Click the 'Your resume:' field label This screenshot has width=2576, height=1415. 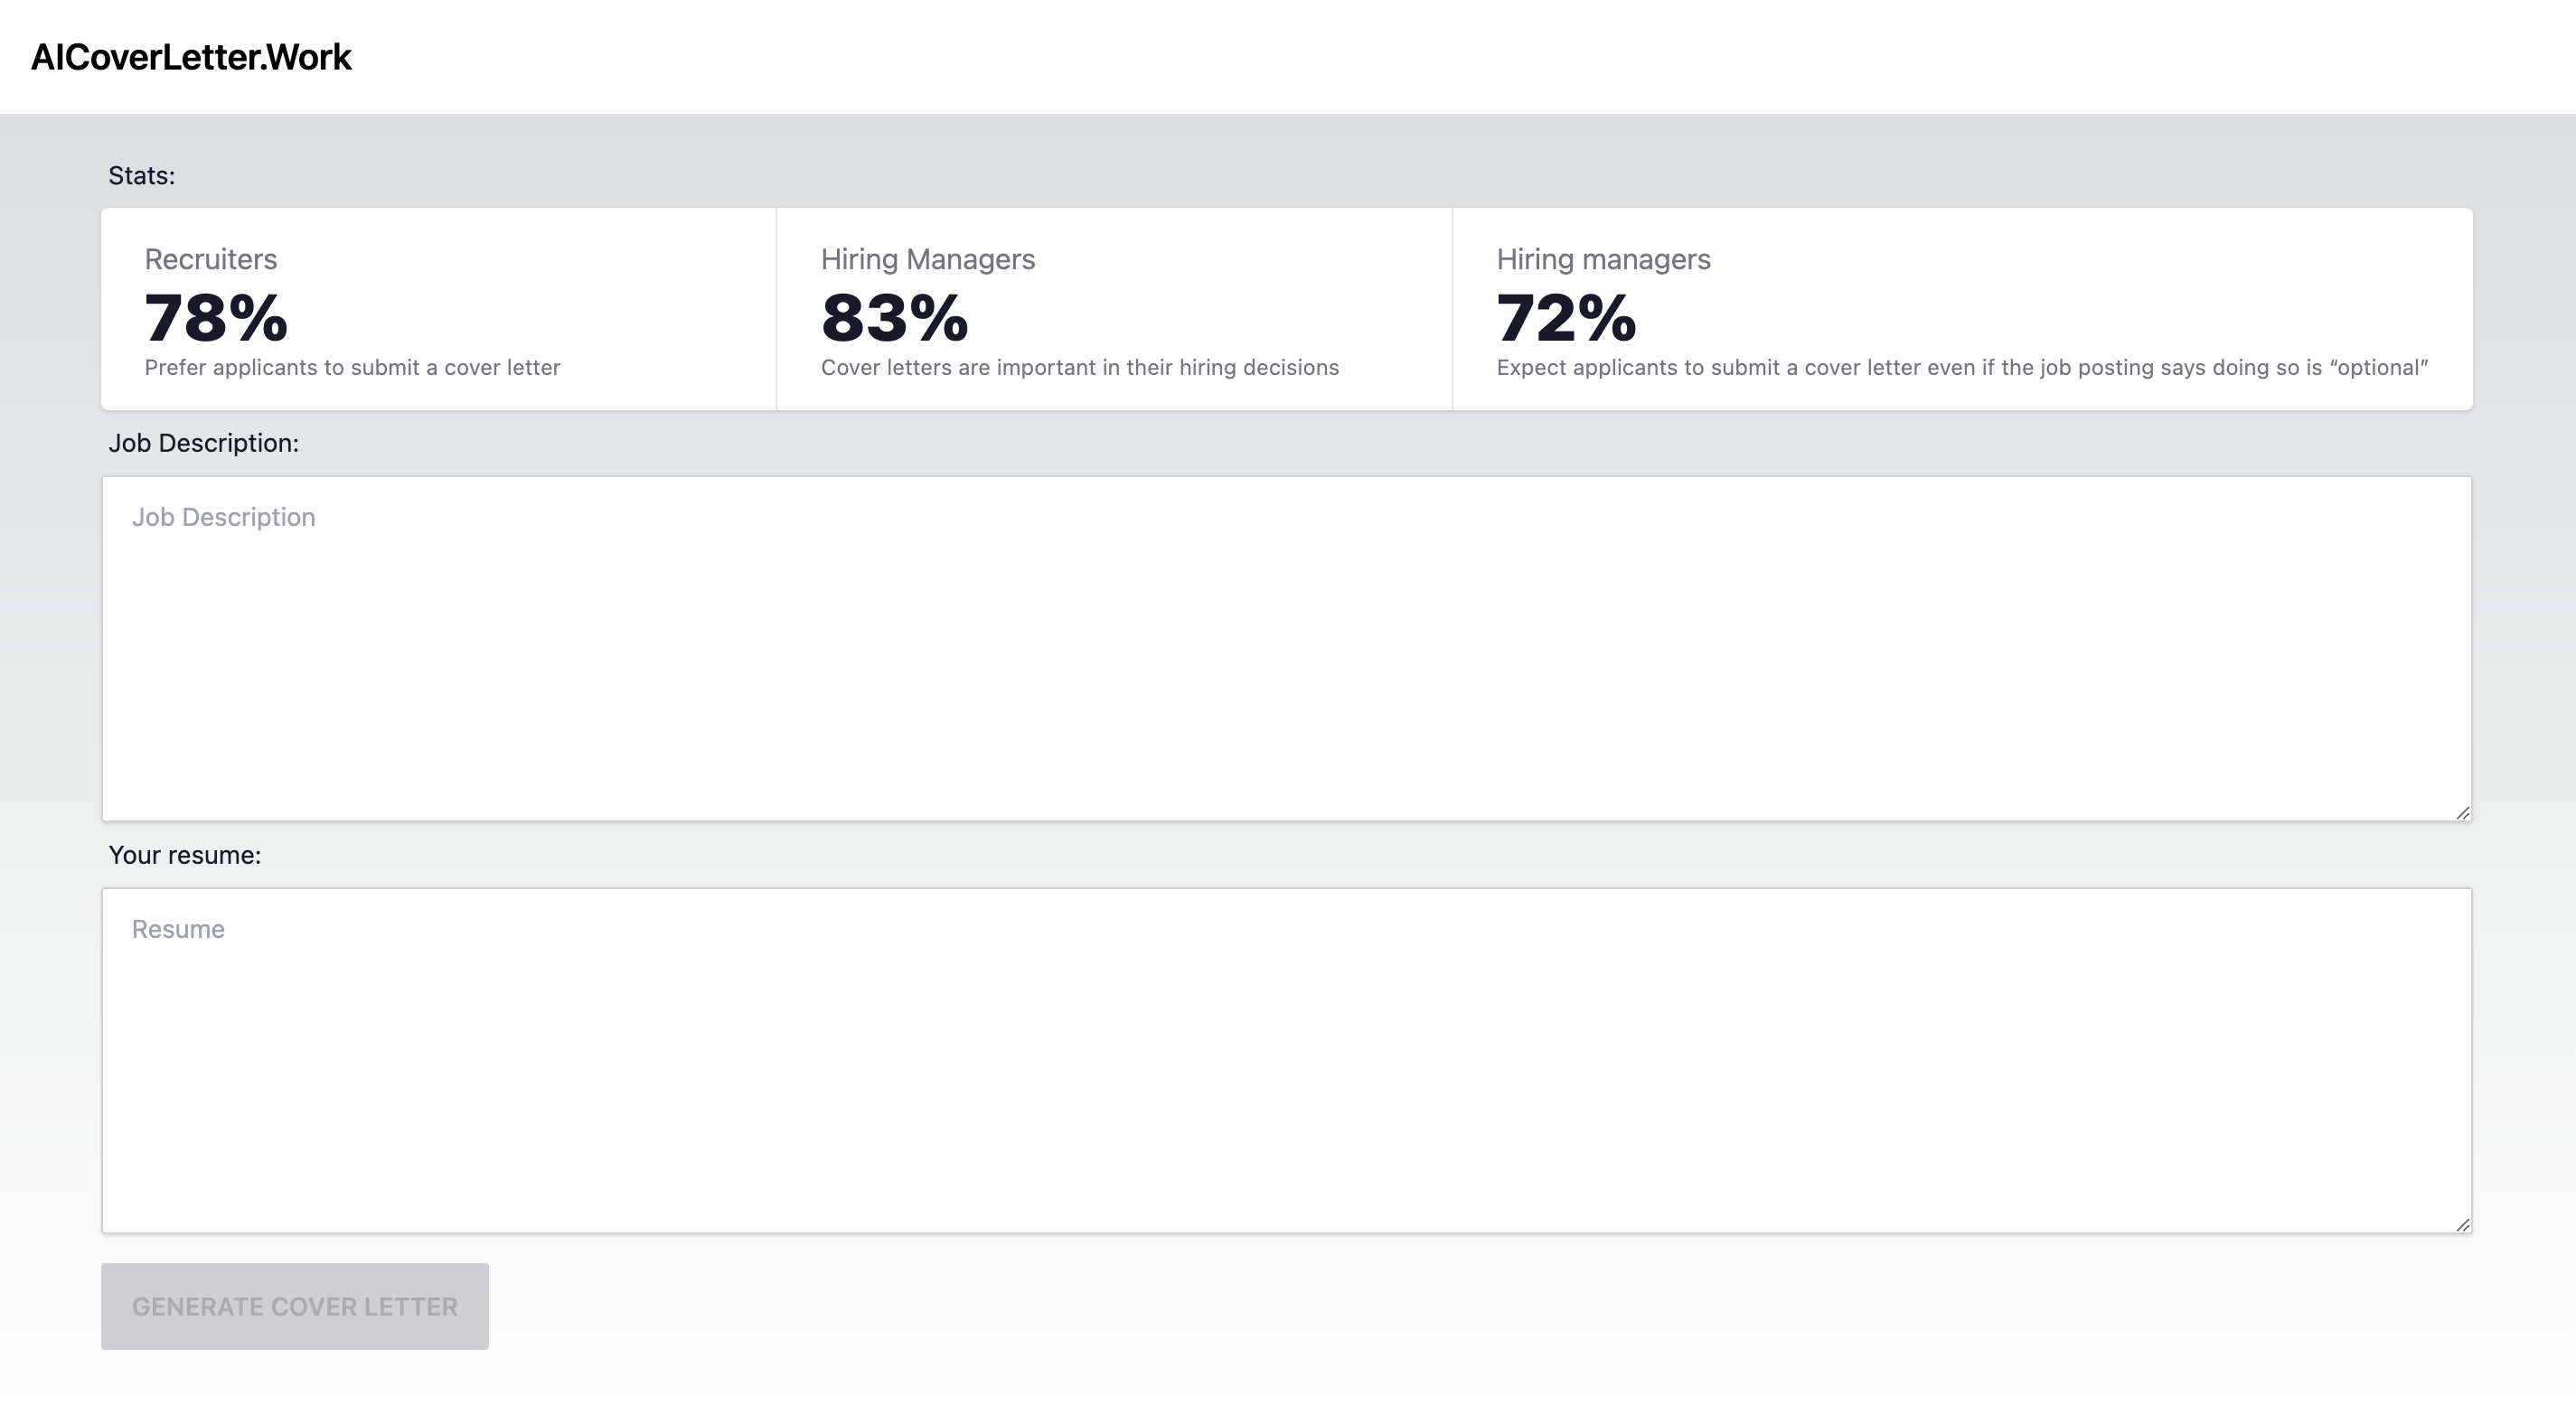pos(185,855)
